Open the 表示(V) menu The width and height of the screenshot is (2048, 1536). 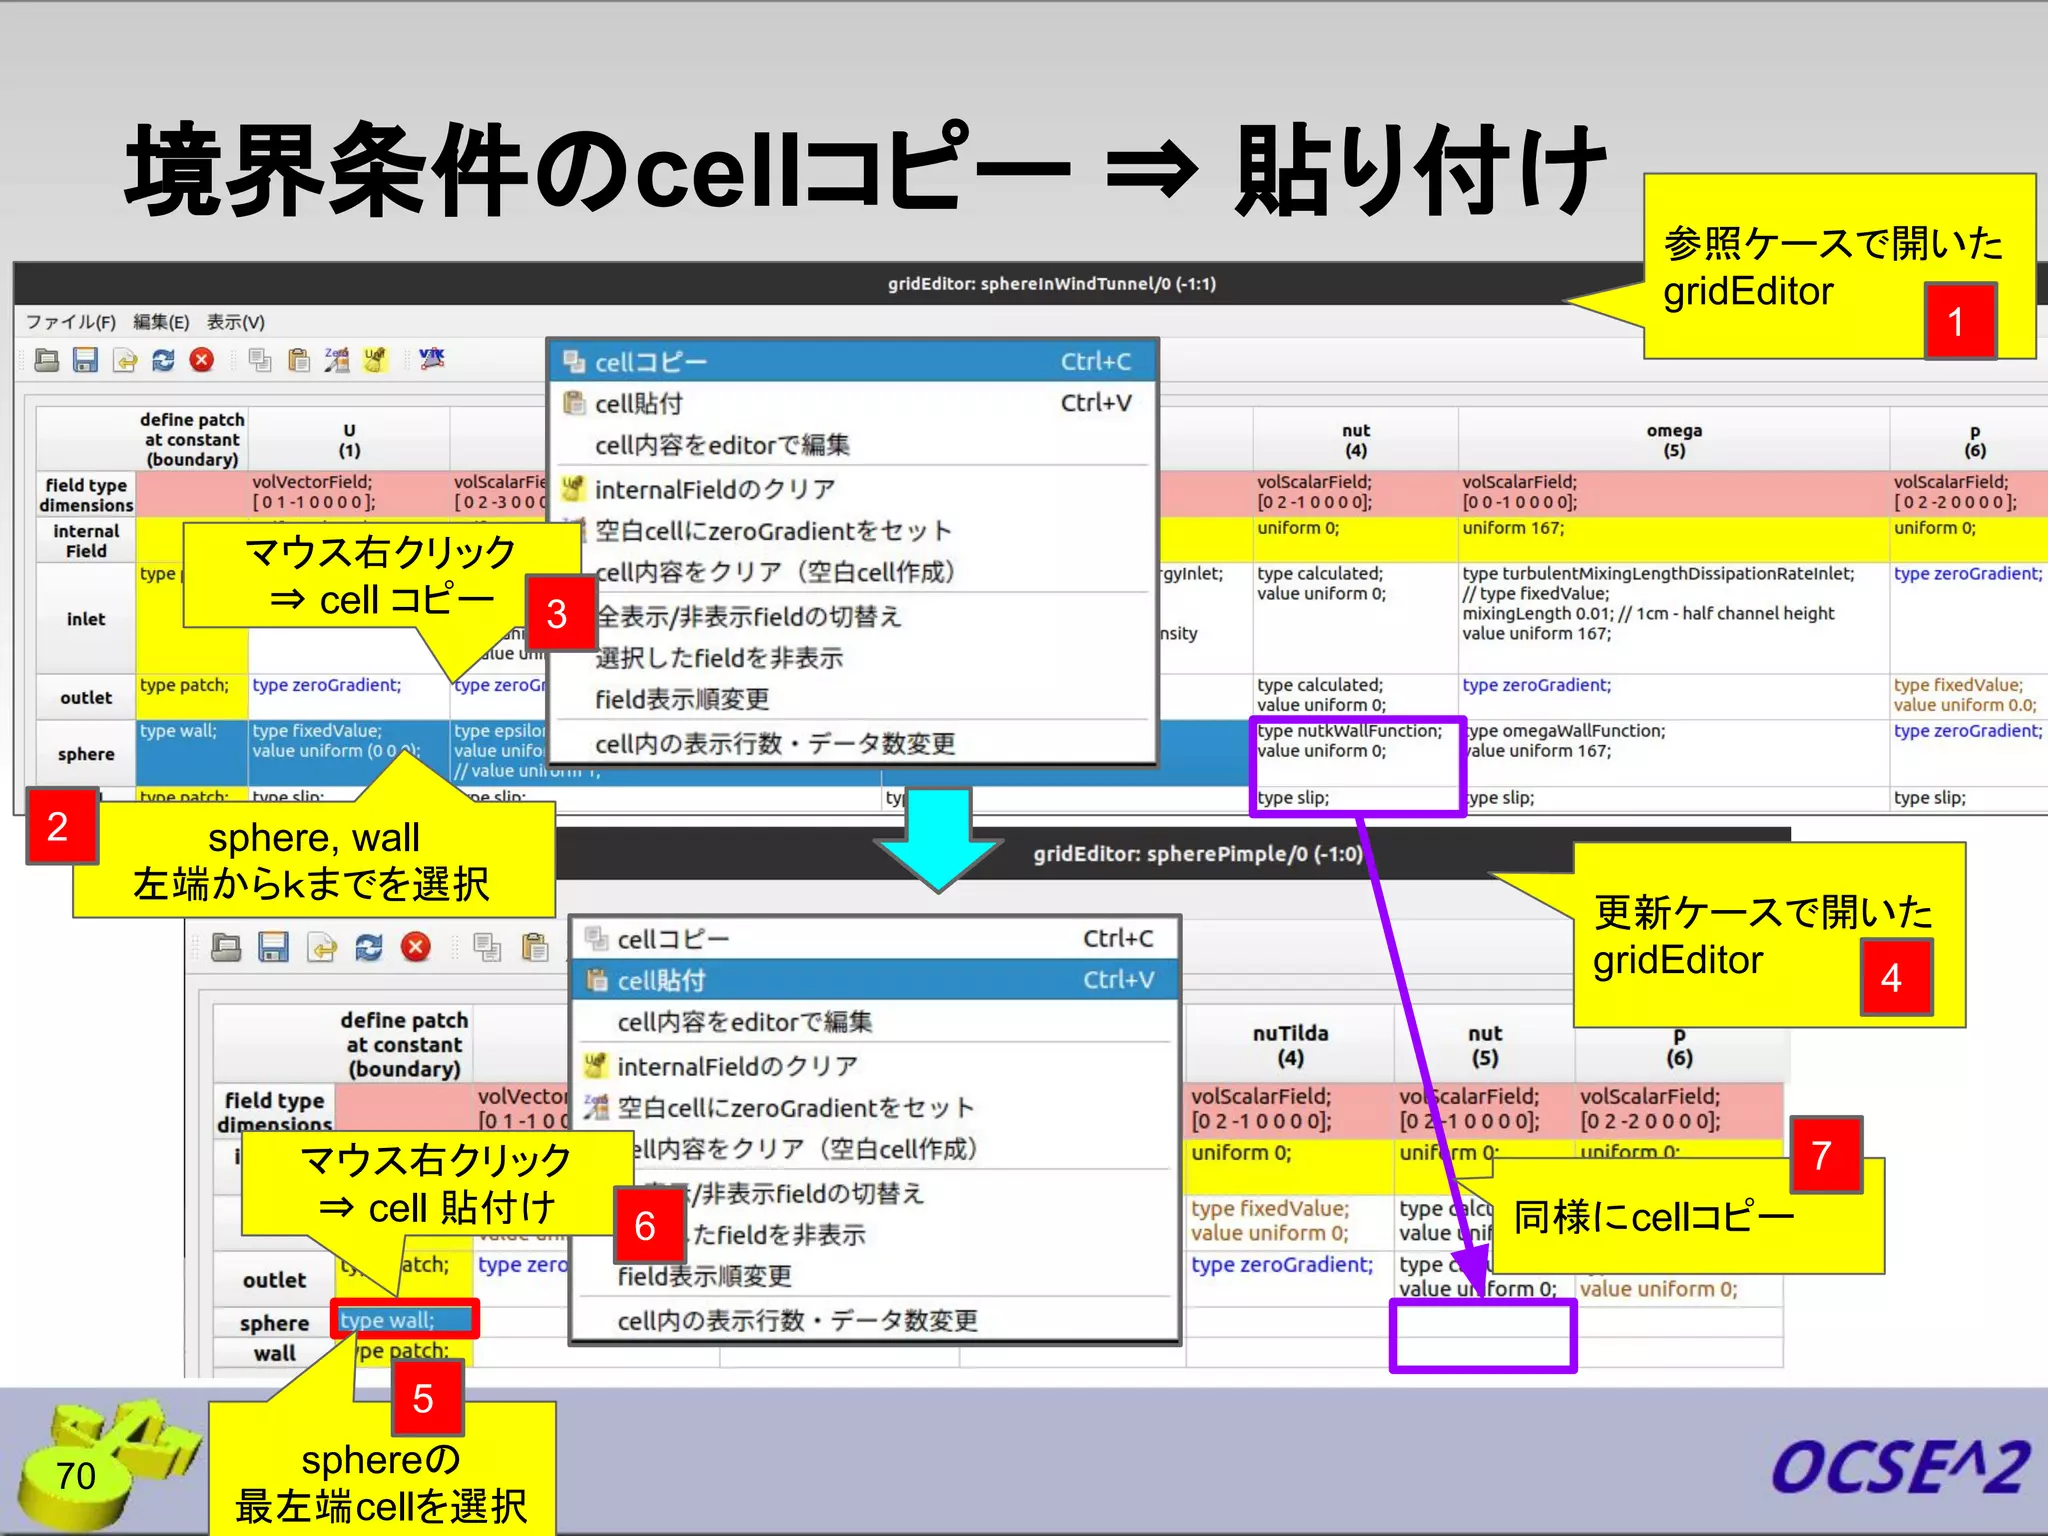[x=236, y=322]
